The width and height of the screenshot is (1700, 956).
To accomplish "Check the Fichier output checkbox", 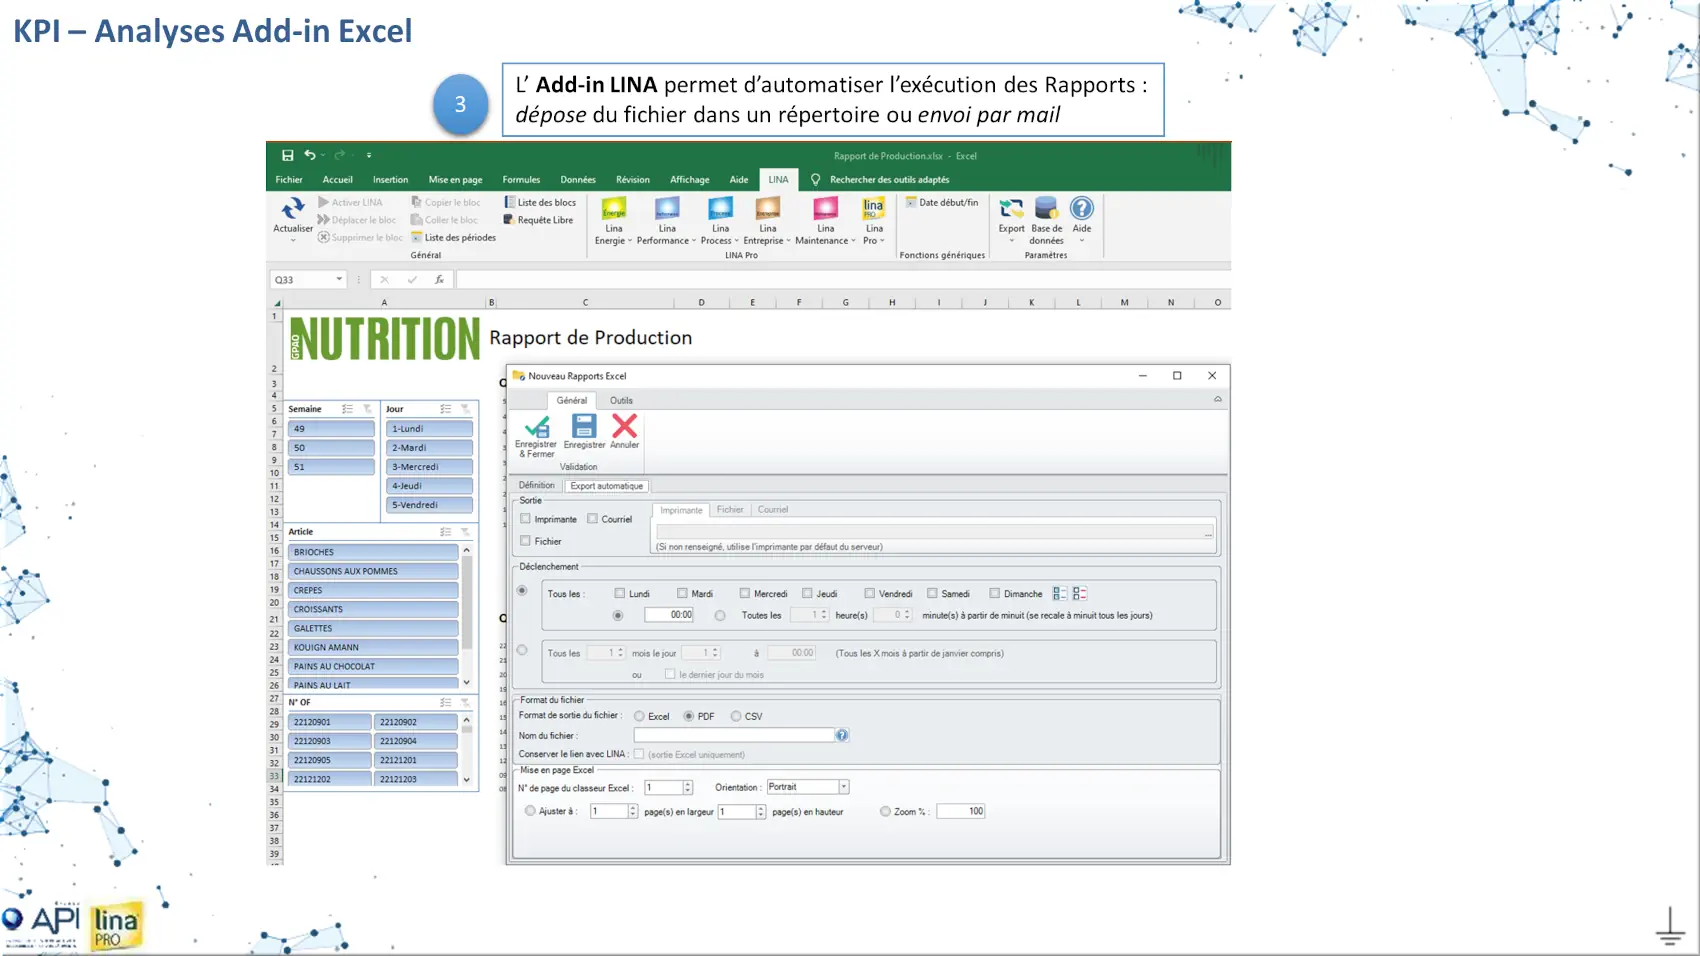I will pos(525,541).
